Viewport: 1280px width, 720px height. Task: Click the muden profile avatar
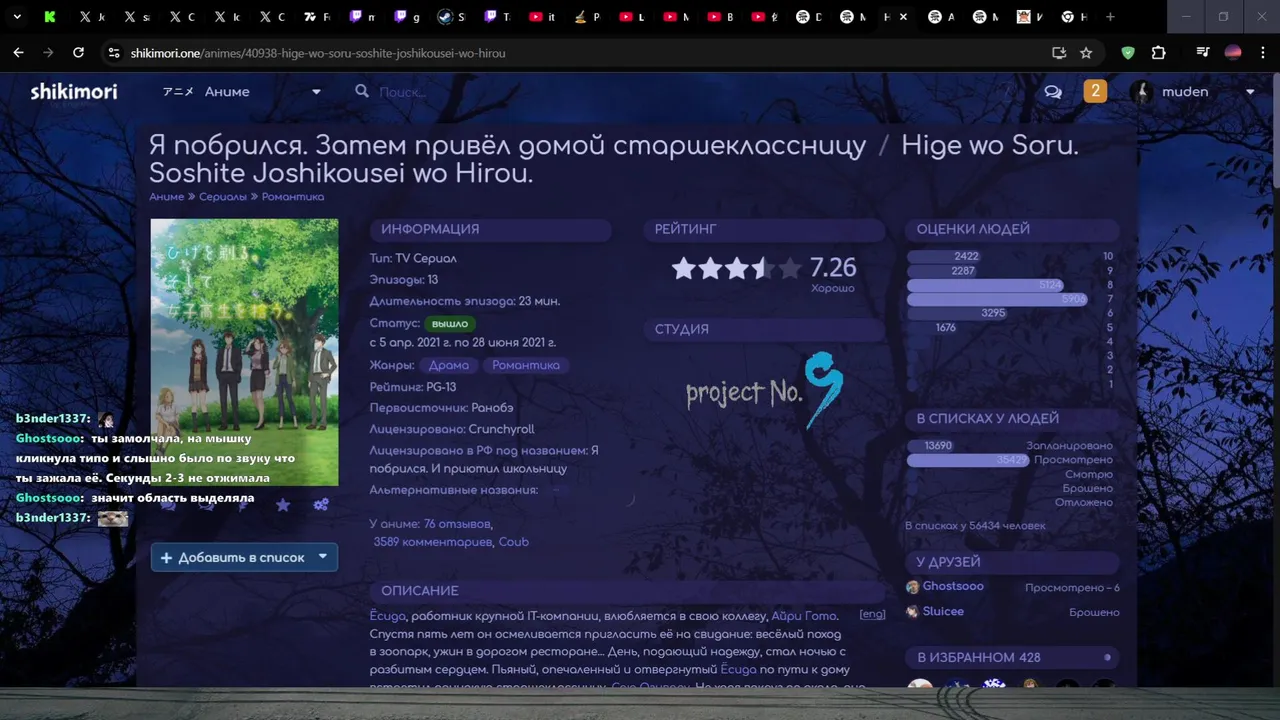coord(1141,92)
